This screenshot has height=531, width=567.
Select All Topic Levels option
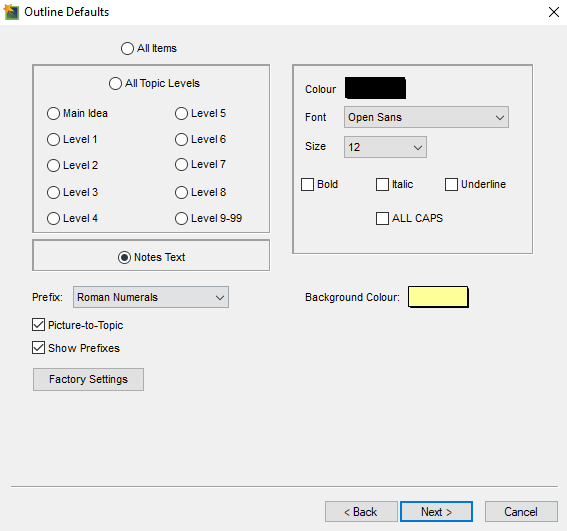[x=115, y=83]
